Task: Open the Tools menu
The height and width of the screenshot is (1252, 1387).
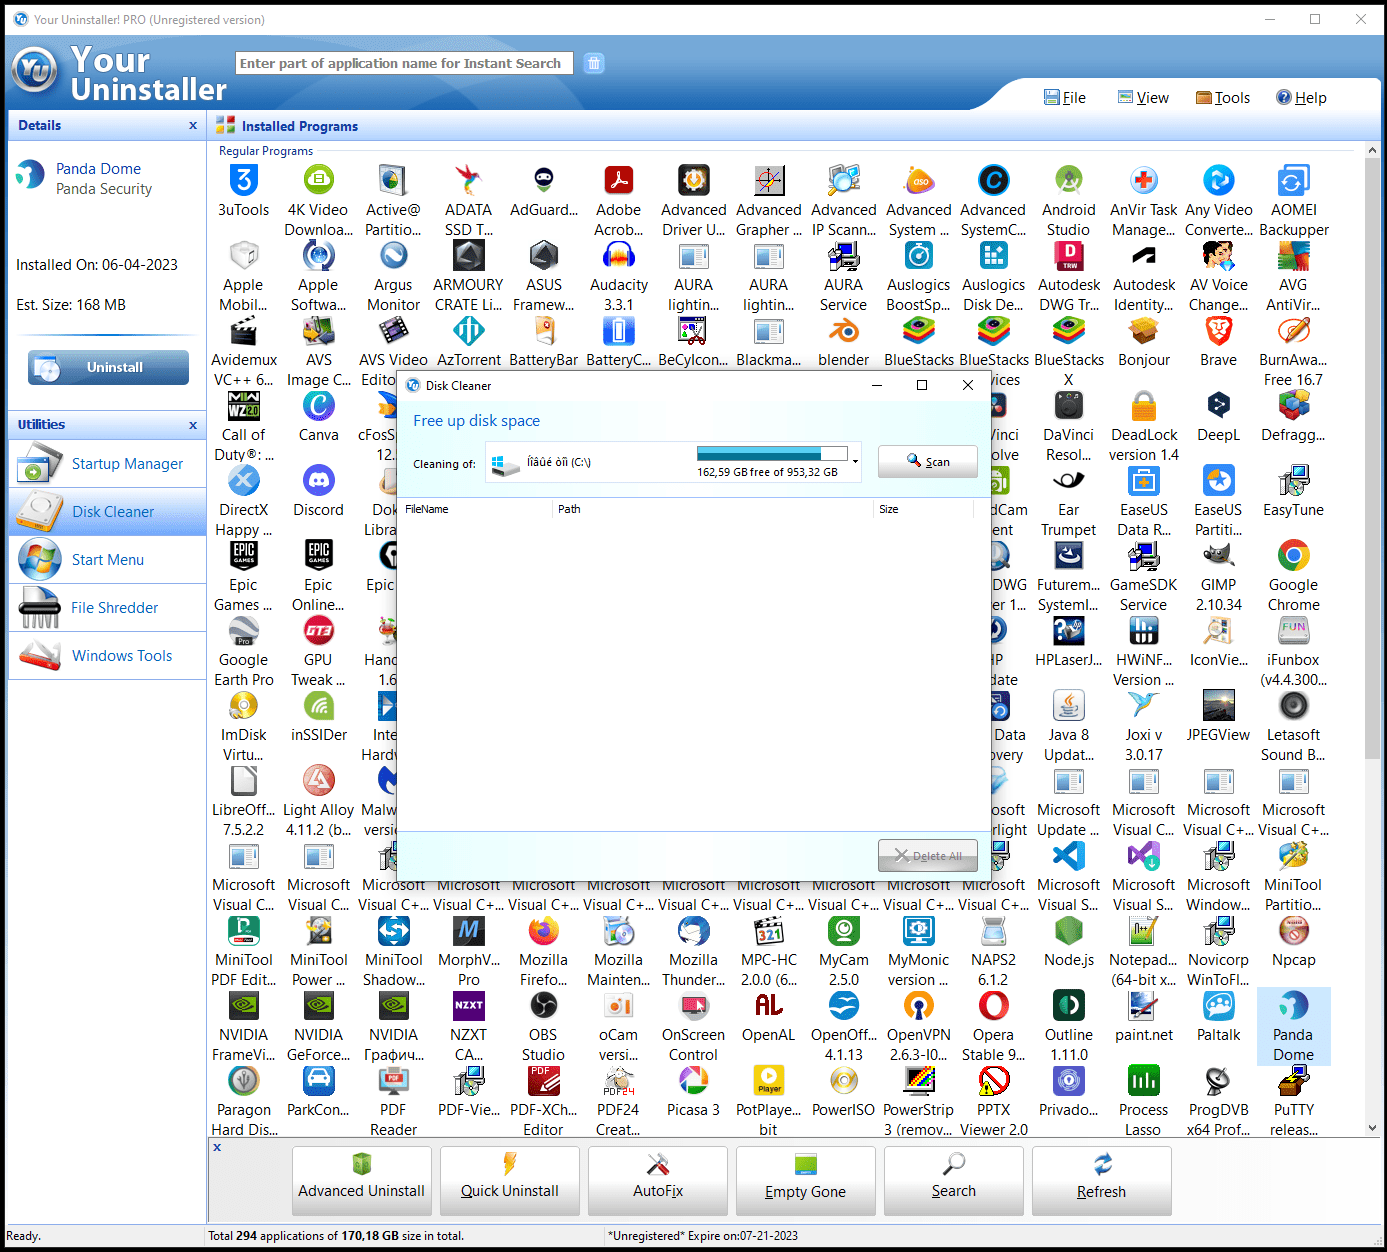Action: pyautogui.click(x=1223, y=97)
